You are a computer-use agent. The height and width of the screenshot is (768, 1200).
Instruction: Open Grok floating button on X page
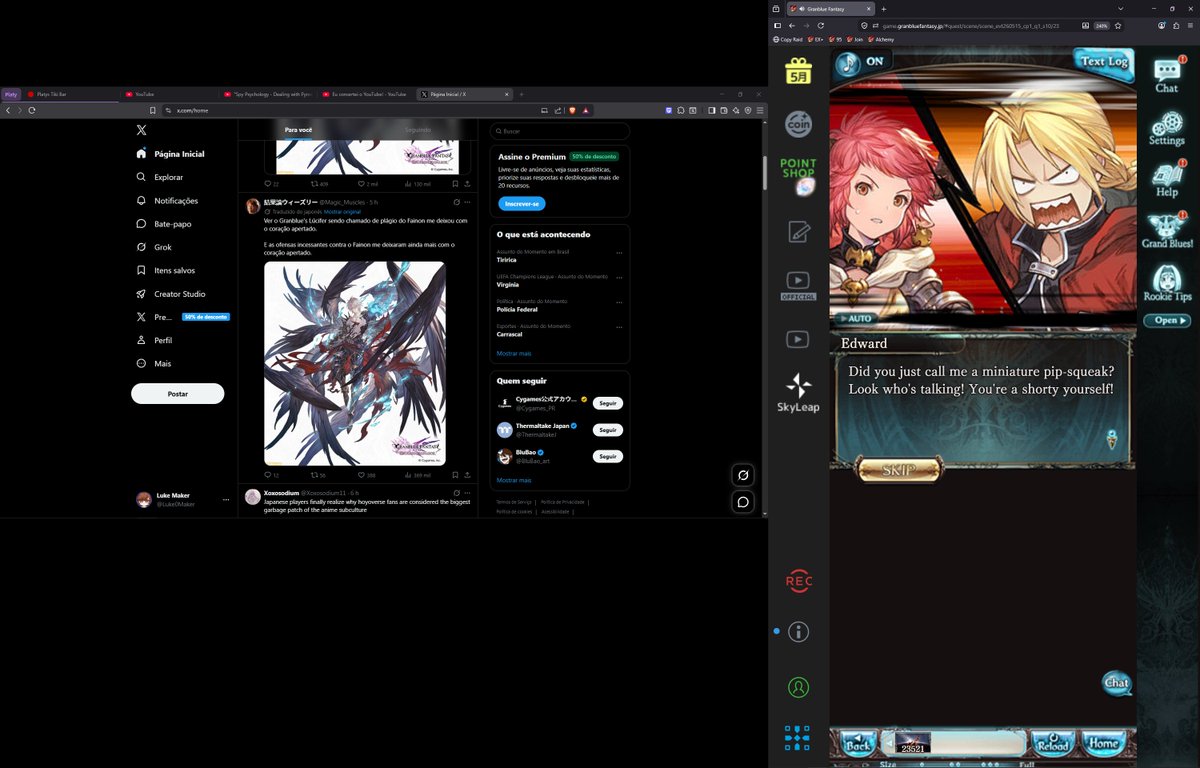coord(743,476)
